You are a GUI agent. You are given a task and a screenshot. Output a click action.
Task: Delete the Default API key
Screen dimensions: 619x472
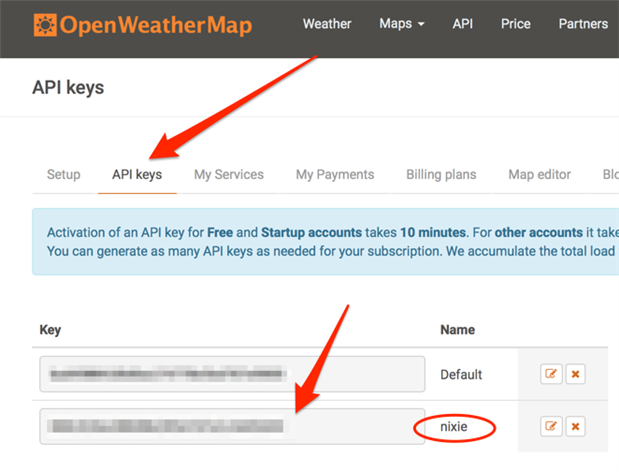pos(575,374)
